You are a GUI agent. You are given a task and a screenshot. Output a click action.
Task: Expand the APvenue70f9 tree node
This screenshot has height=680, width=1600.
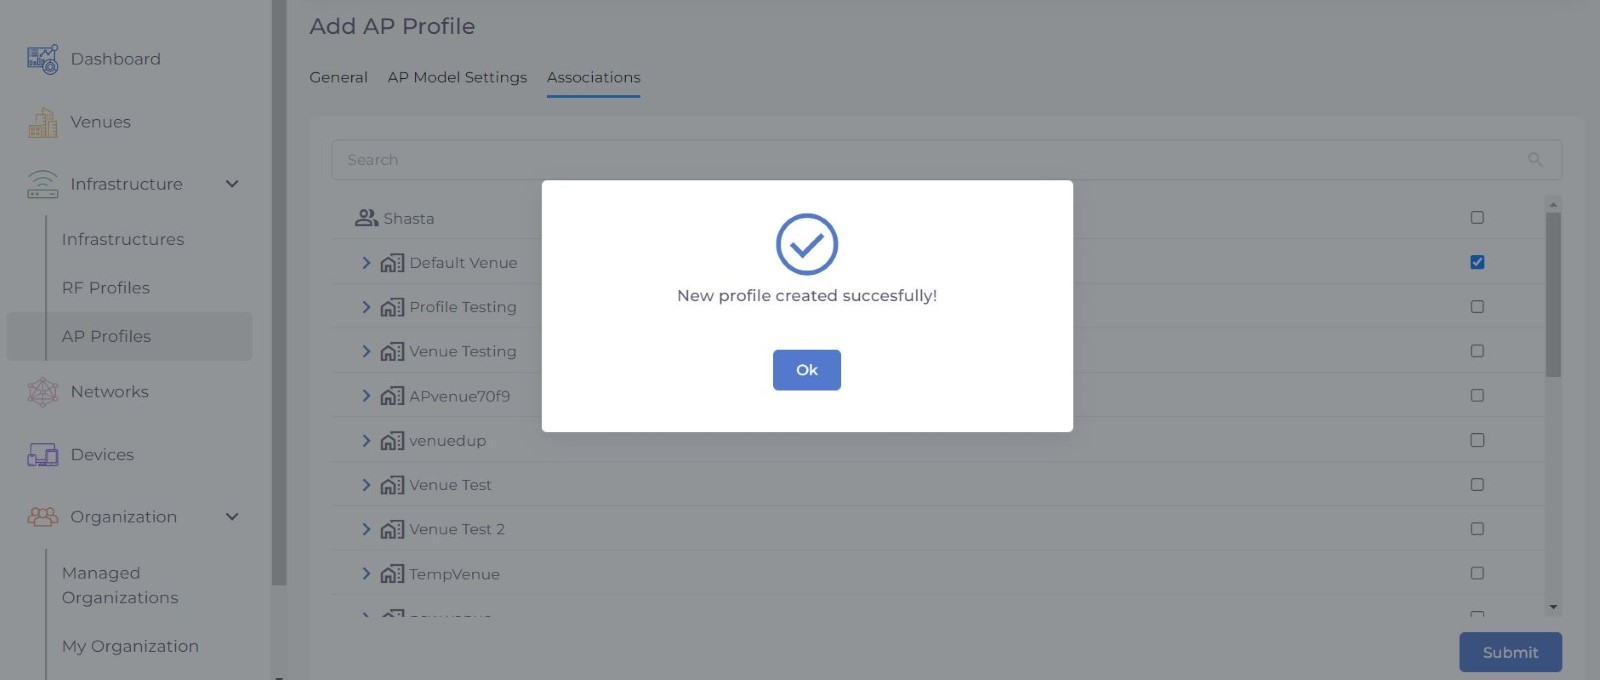pos(366,396)
